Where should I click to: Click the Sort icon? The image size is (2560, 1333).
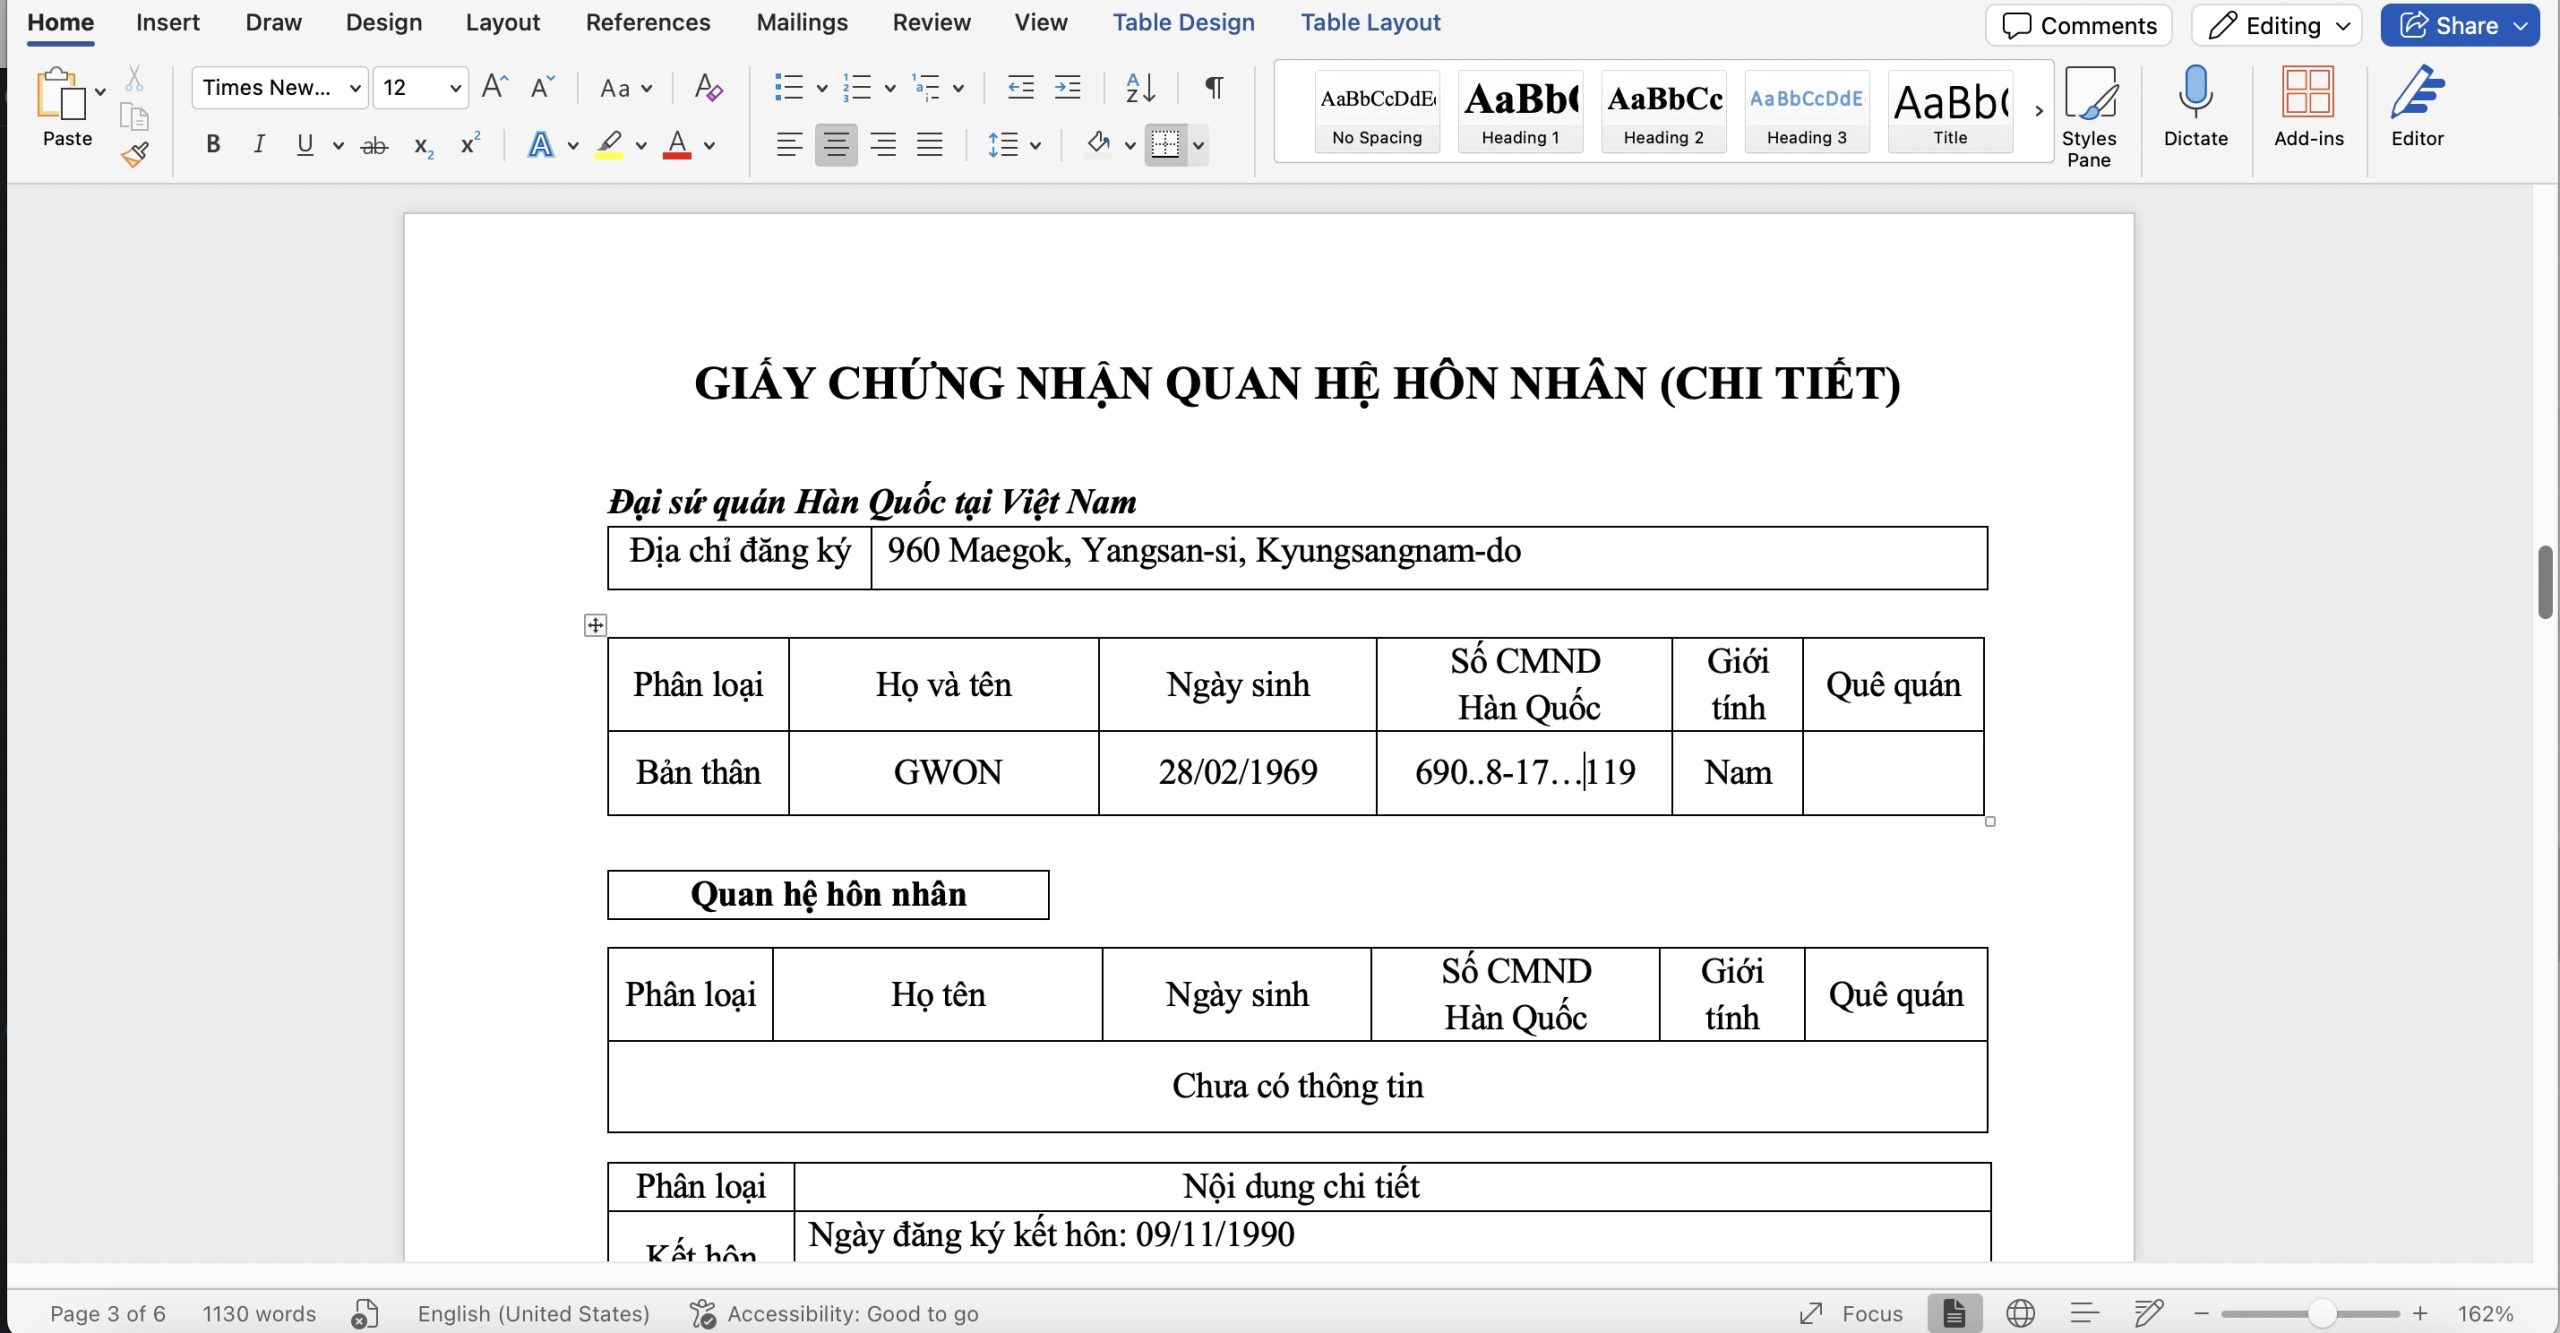[1140, 88]
